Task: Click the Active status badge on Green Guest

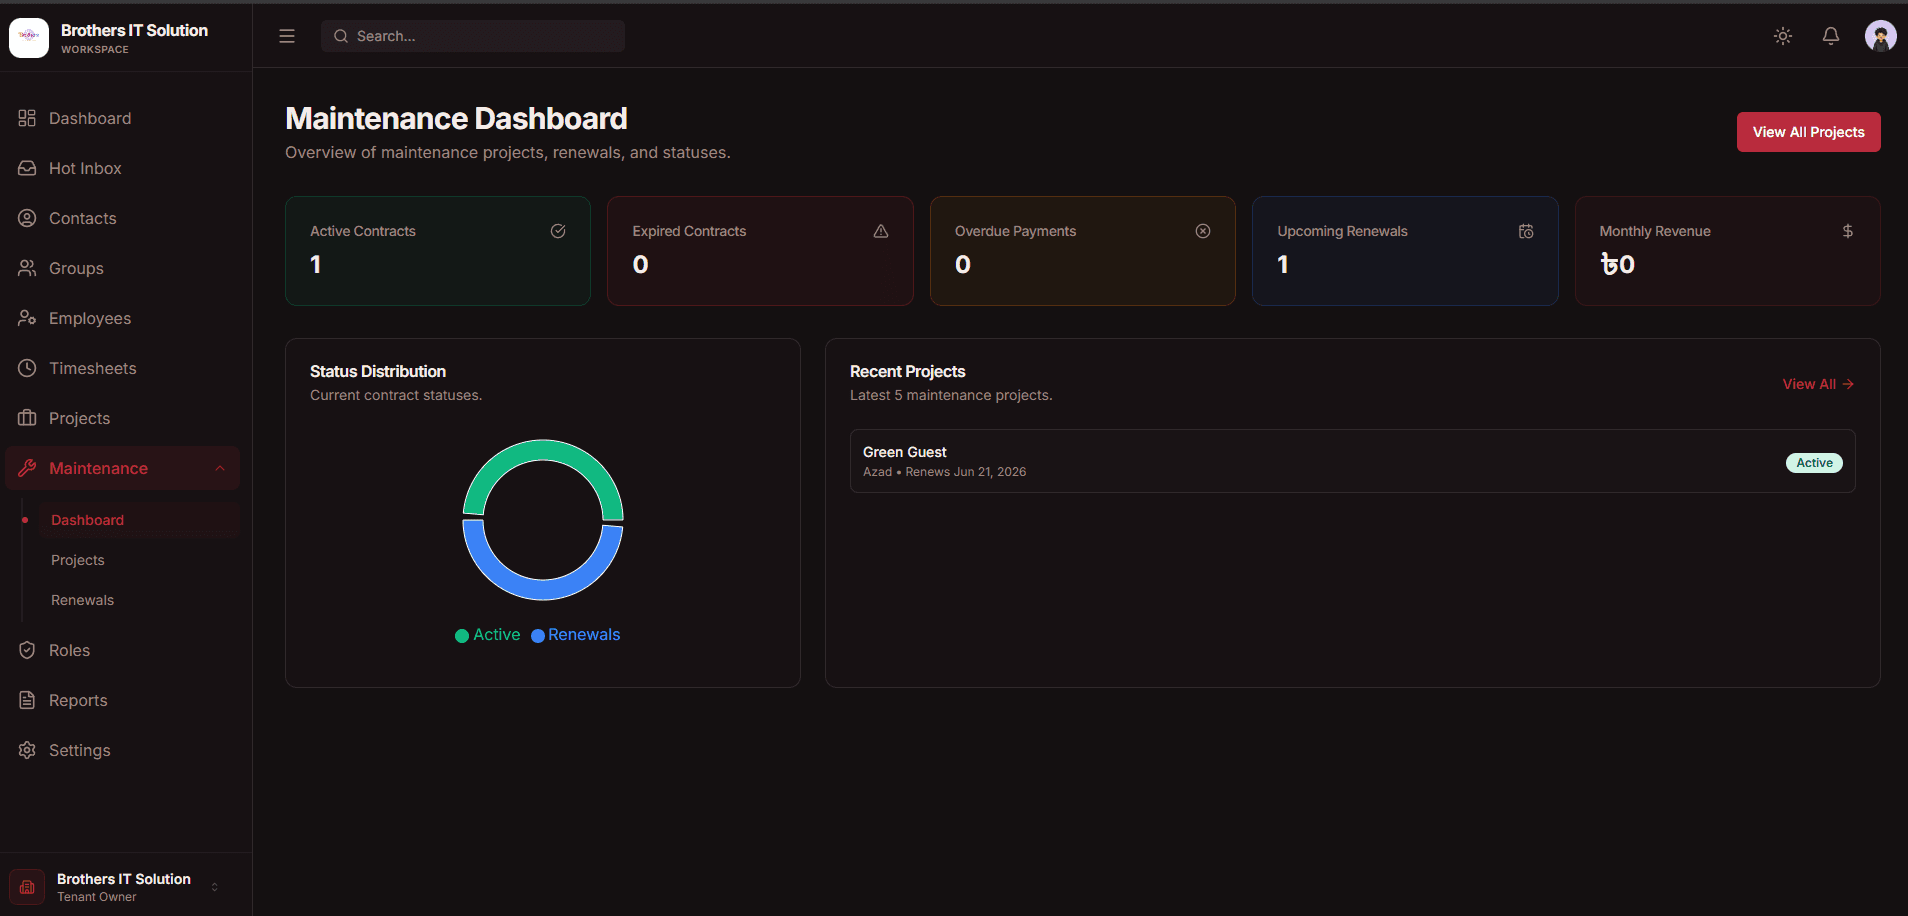Action: tap(1814, 463)
